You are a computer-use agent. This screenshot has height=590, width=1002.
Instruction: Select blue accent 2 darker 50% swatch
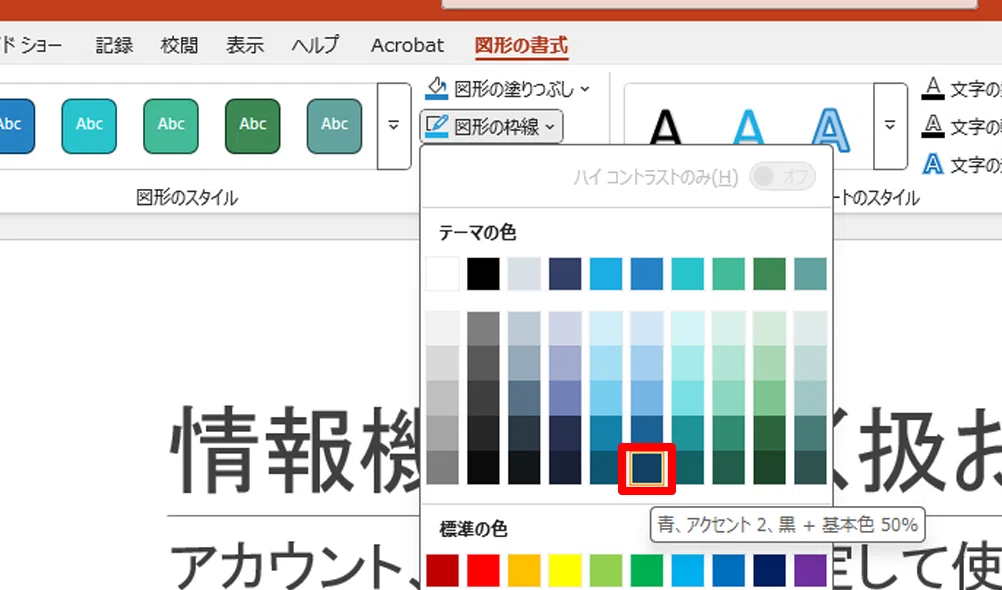(x=647, y=469)
